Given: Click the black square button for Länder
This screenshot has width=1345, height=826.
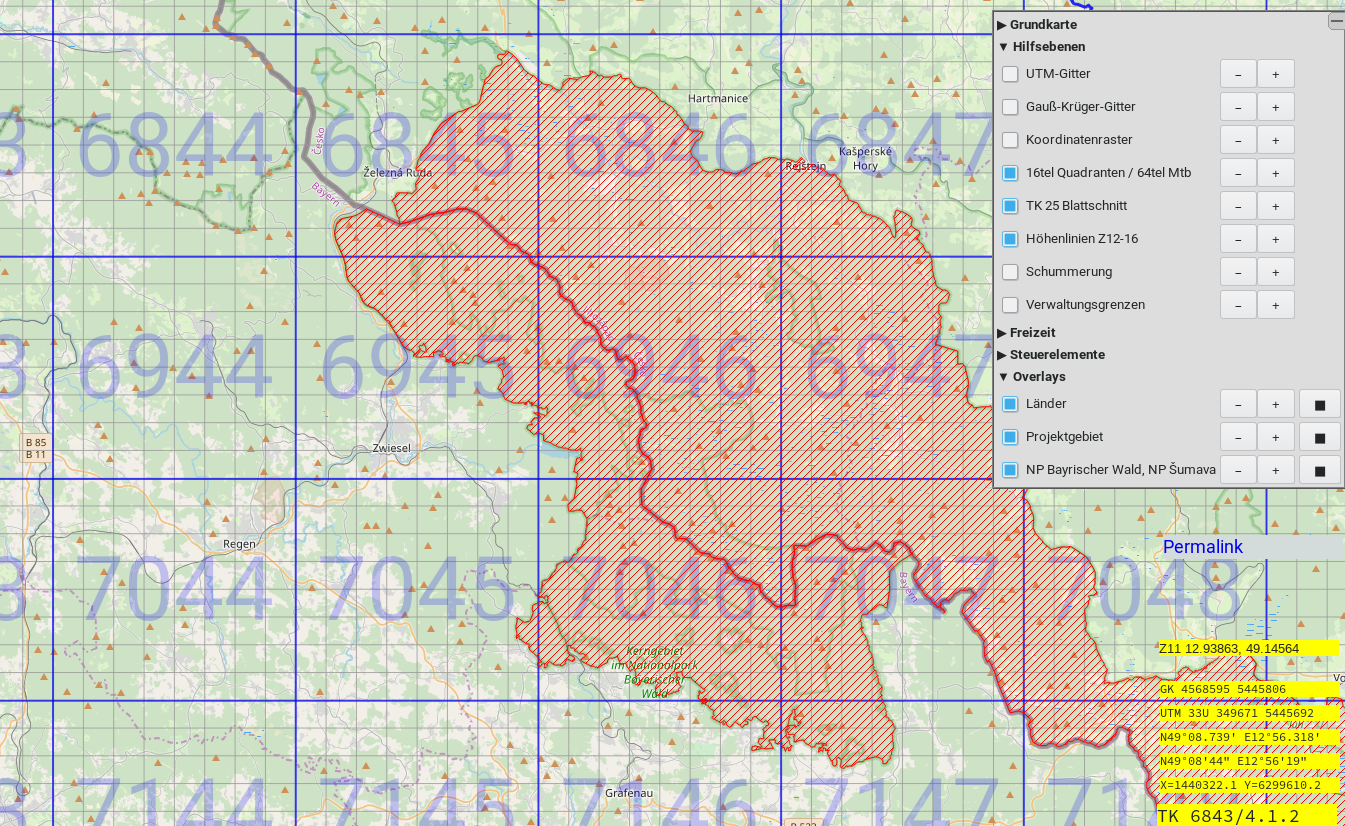Looking at the screenshot, I should pos(1319,404).
